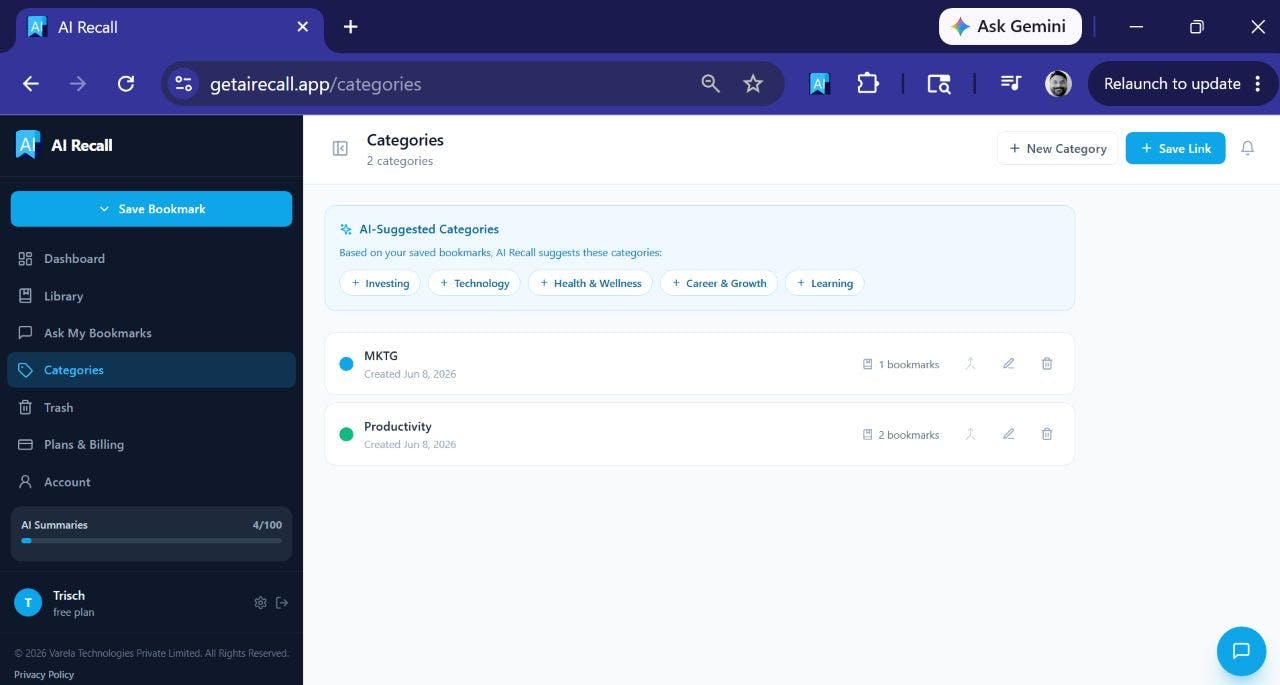Add suggested Learning category
1280x685 pixels.
[x=825, y=283]
